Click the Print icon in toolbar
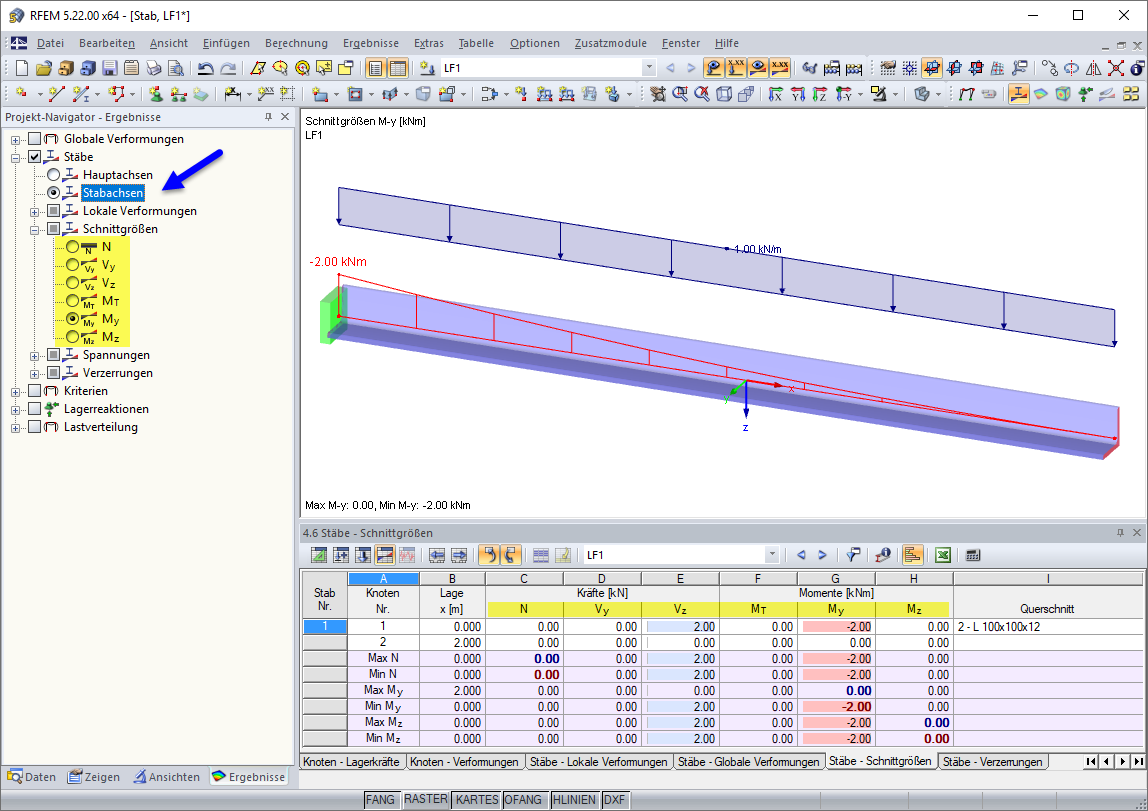This screenshot has width=1148, height=811. click(x=154, y=68)
